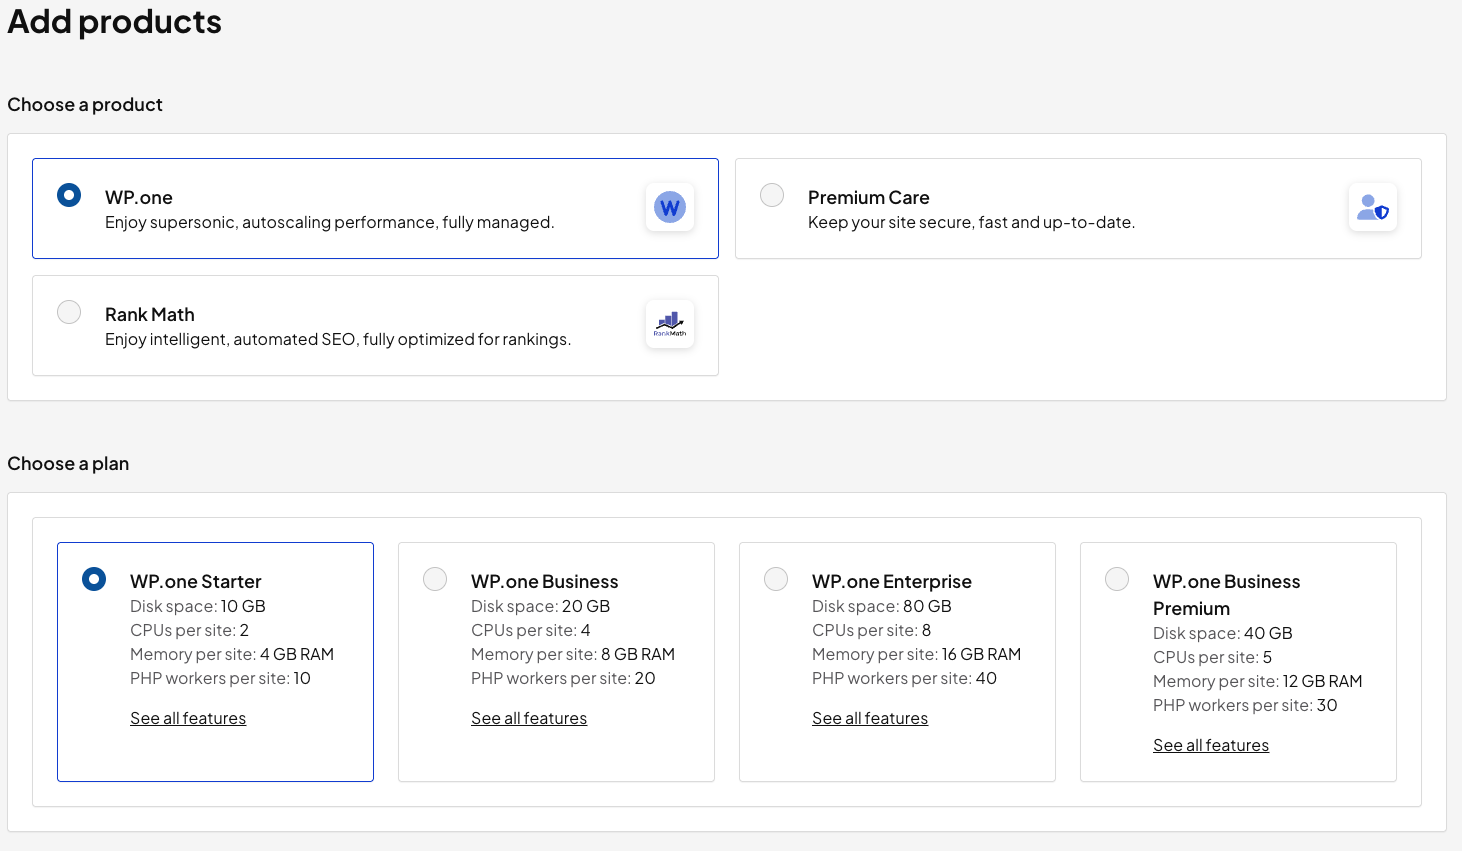Choose the WP.one Business Premium plan
1462x851 pixels.
[1117, 578]
